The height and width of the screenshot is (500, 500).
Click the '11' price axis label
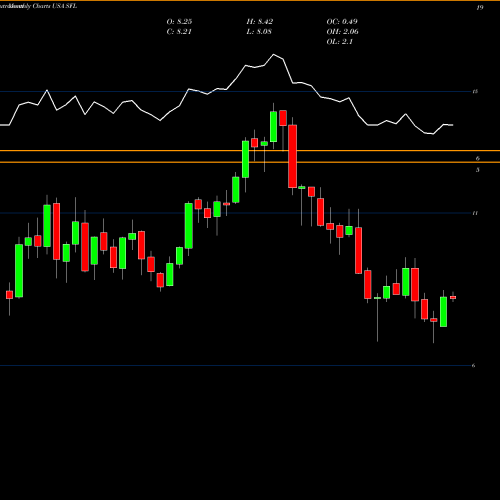pyautogui.click(x=475, y=213)
